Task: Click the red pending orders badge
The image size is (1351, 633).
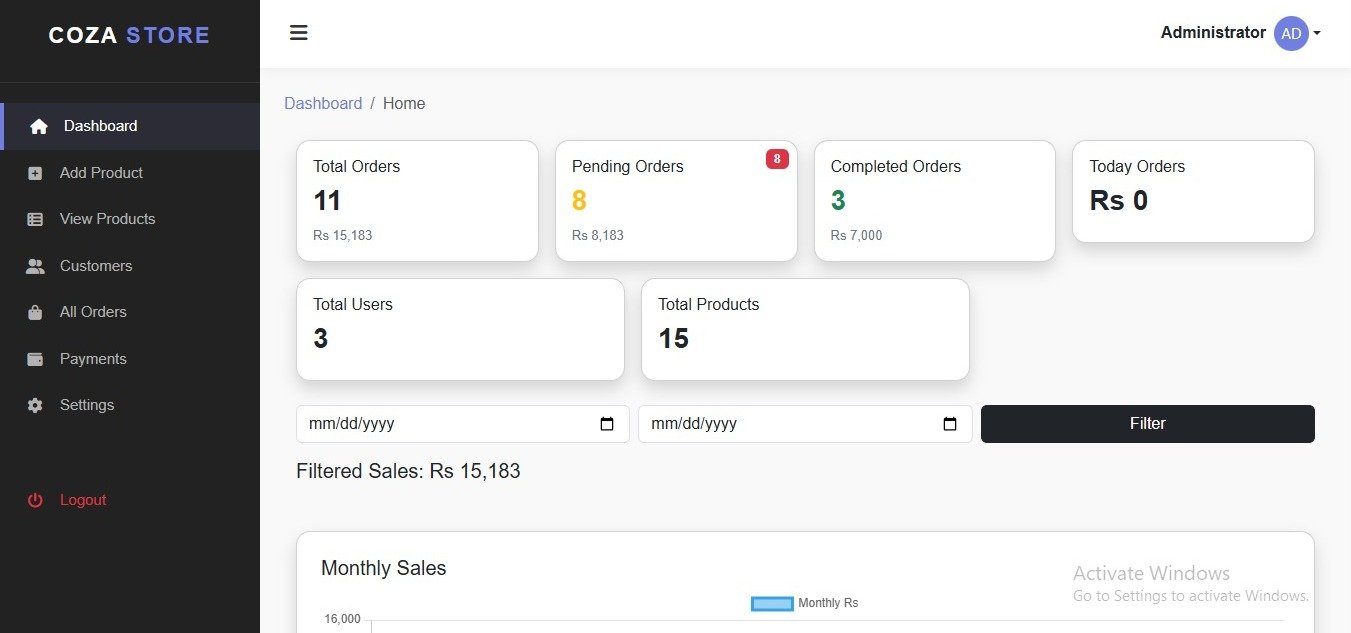Action: 777,158
